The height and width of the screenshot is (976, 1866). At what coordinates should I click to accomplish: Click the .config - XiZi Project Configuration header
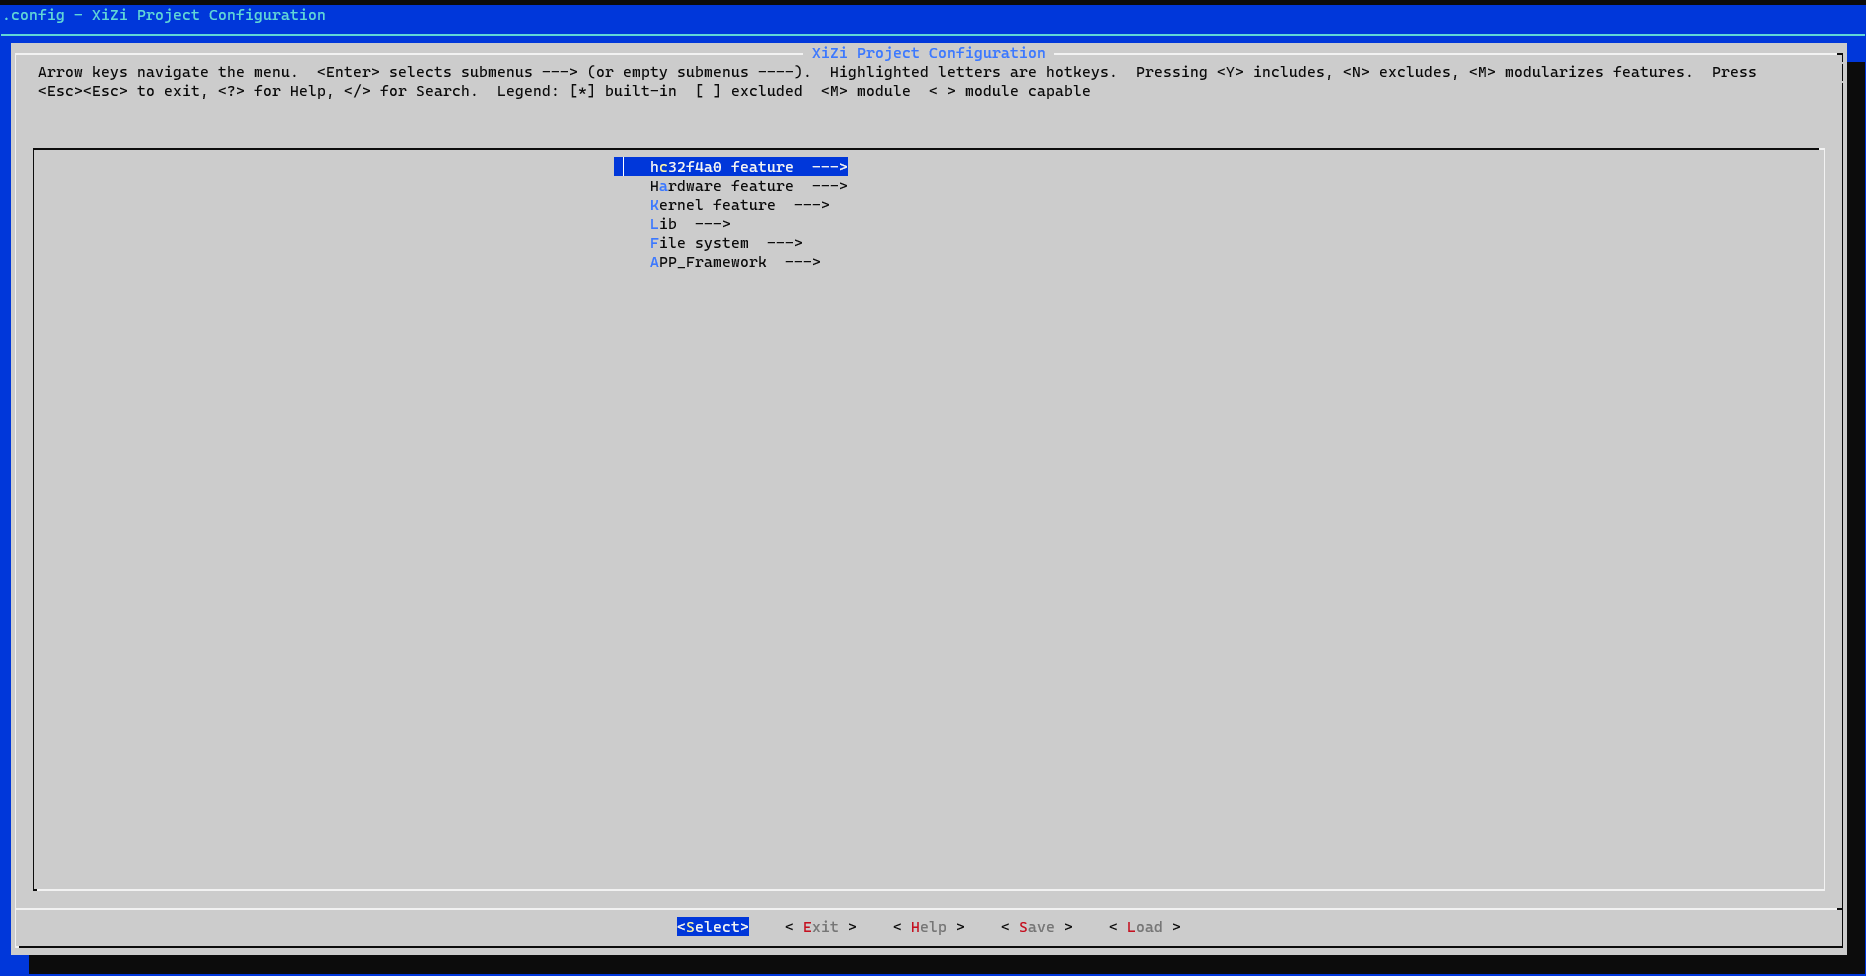[164, 15]
